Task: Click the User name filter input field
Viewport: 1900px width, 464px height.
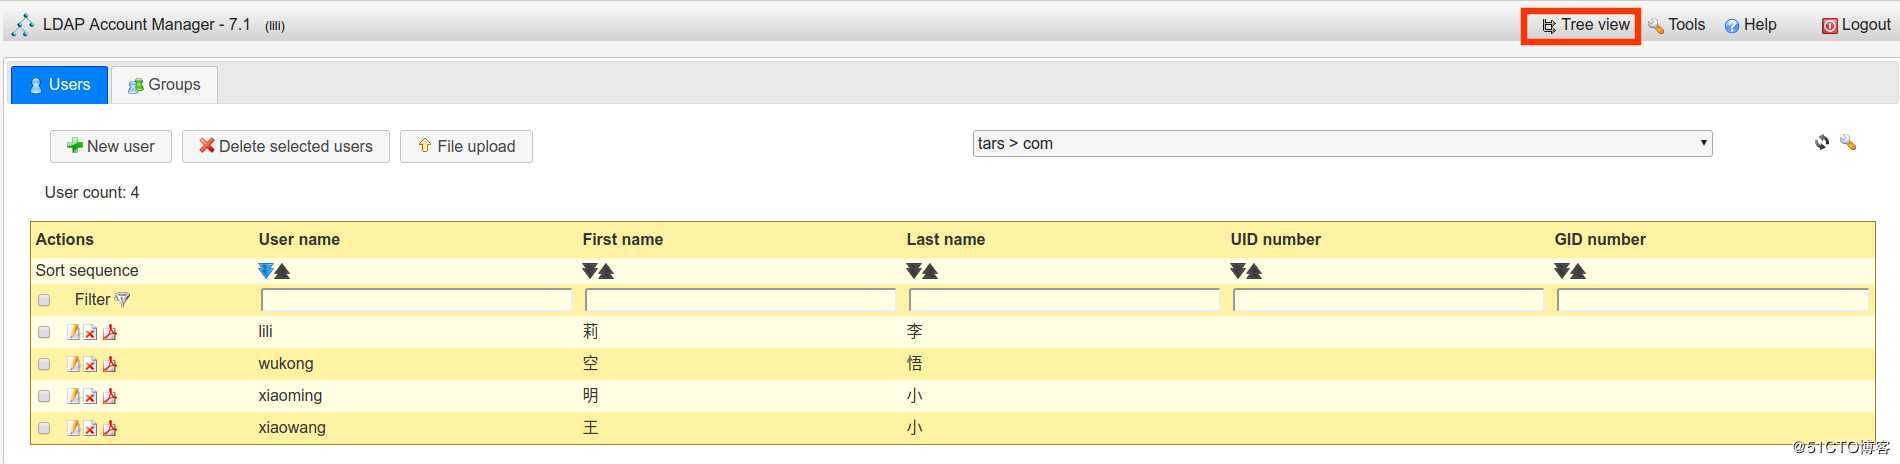Action: coord(416,300)
